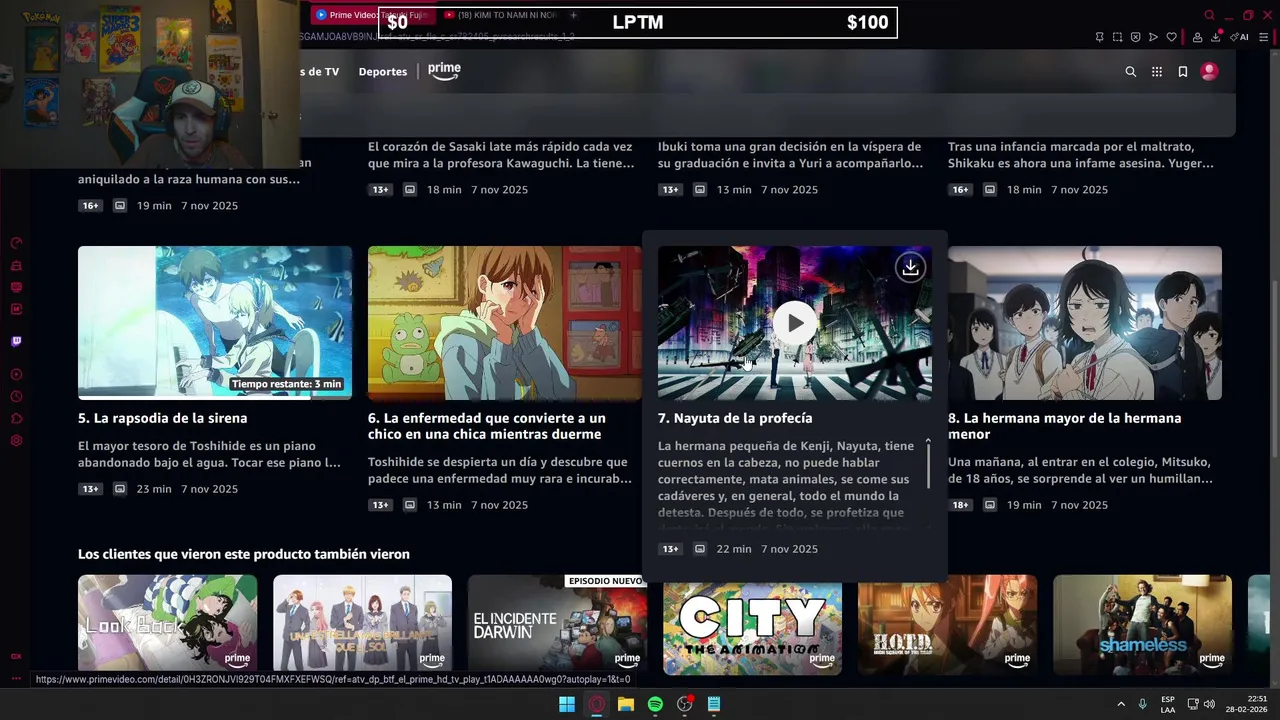Click the prime logo in navigation bar
Image resolution: width=1280 pixels, height=720 pixels.
tap(444, 71)
